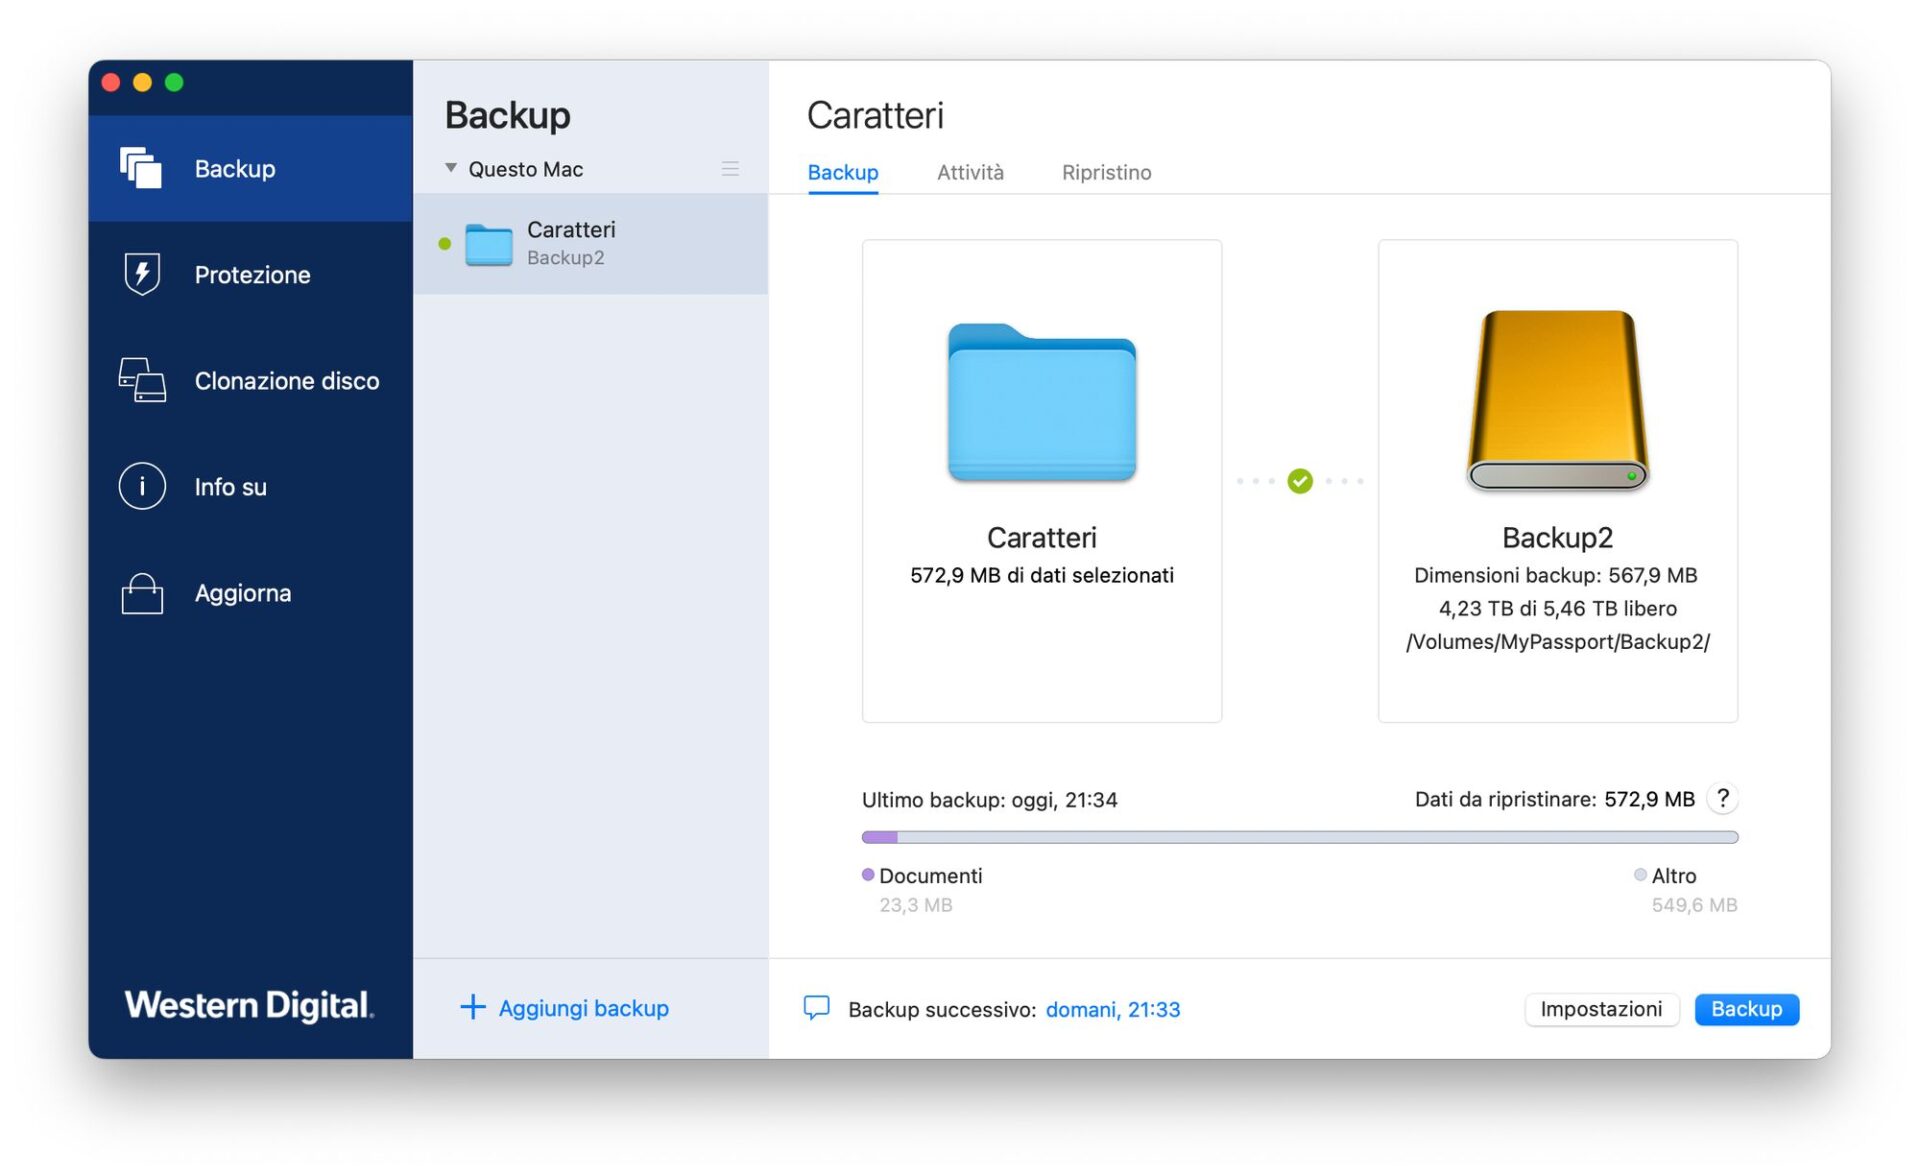Select the Caratteri backup entry in list
1920x1176 pixels.
590,243
